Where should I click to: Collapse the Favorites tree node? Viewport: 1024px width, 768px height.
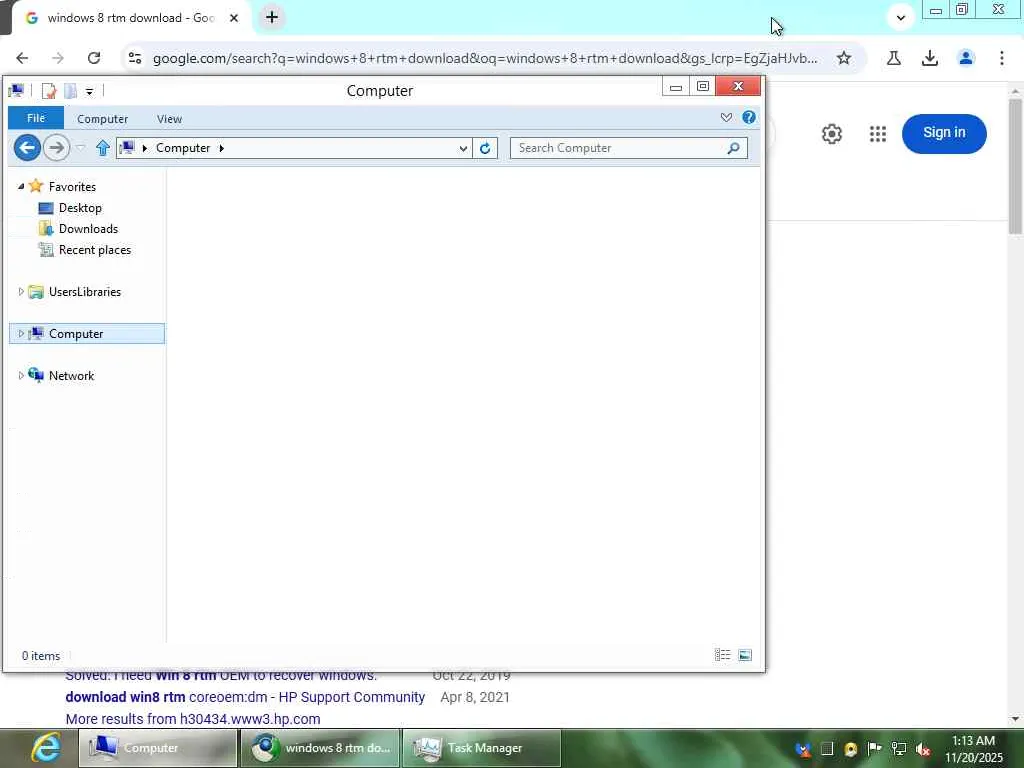click(x=21, y=187)
